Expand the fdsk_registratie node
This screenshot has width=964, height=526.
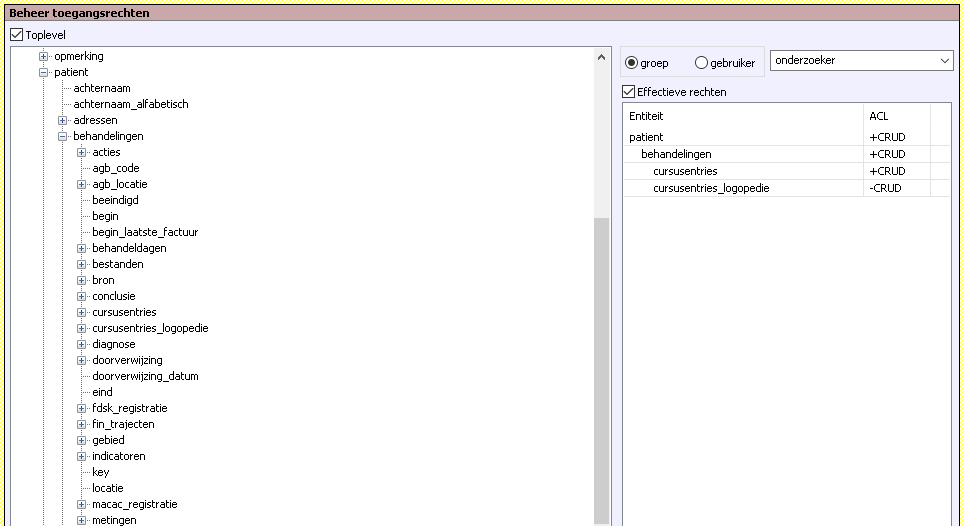[x=82, y=408]
